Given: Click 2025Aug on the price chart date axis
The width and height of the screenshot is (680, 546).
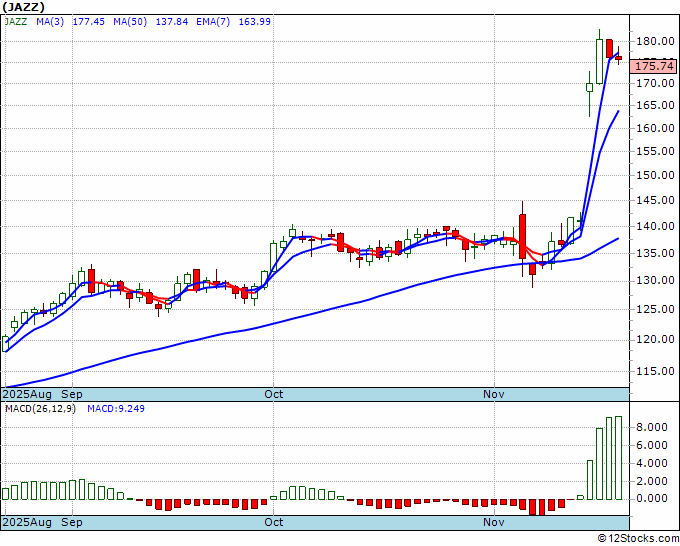Looking at the screenshot, I should [x=27, y=394].
